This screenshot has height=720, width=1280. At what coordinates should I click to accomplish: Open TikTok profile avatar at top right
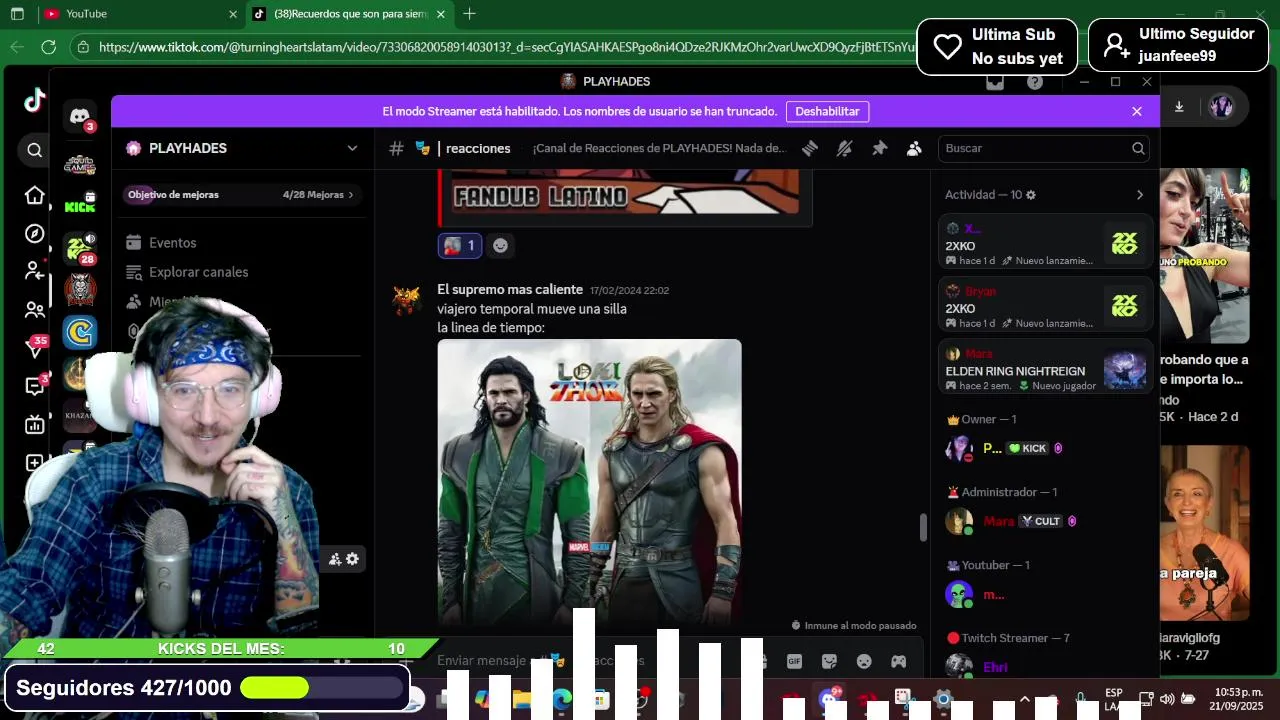tap(1221, 107)
